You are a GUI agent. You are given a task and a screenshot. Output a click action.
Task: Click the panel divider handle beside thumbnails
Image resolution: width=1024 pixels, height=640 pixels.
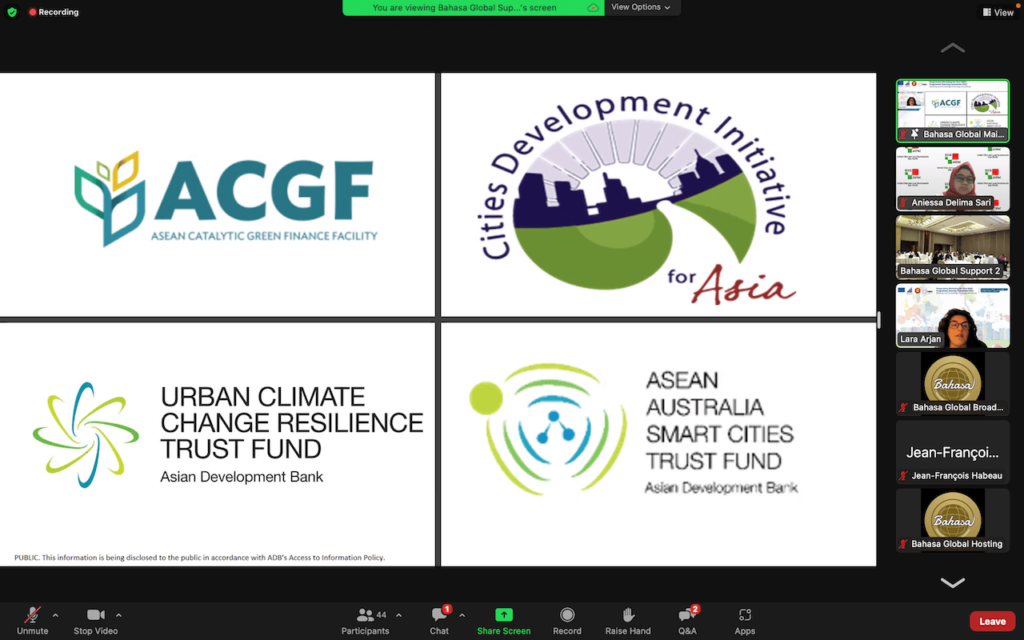(879, 319)
